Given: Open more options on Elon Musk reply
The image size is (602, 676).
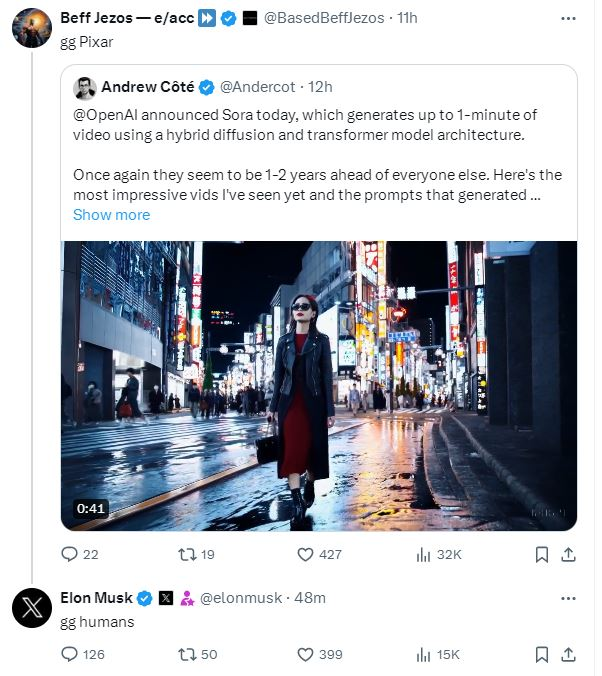Looking at the screenshot, I should [568, 598].
